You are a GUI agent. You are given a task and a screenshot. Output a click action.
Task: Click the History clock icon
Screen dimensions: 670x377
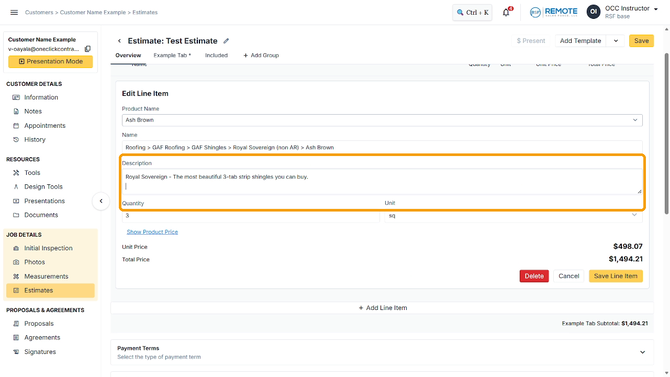[16, 140]
